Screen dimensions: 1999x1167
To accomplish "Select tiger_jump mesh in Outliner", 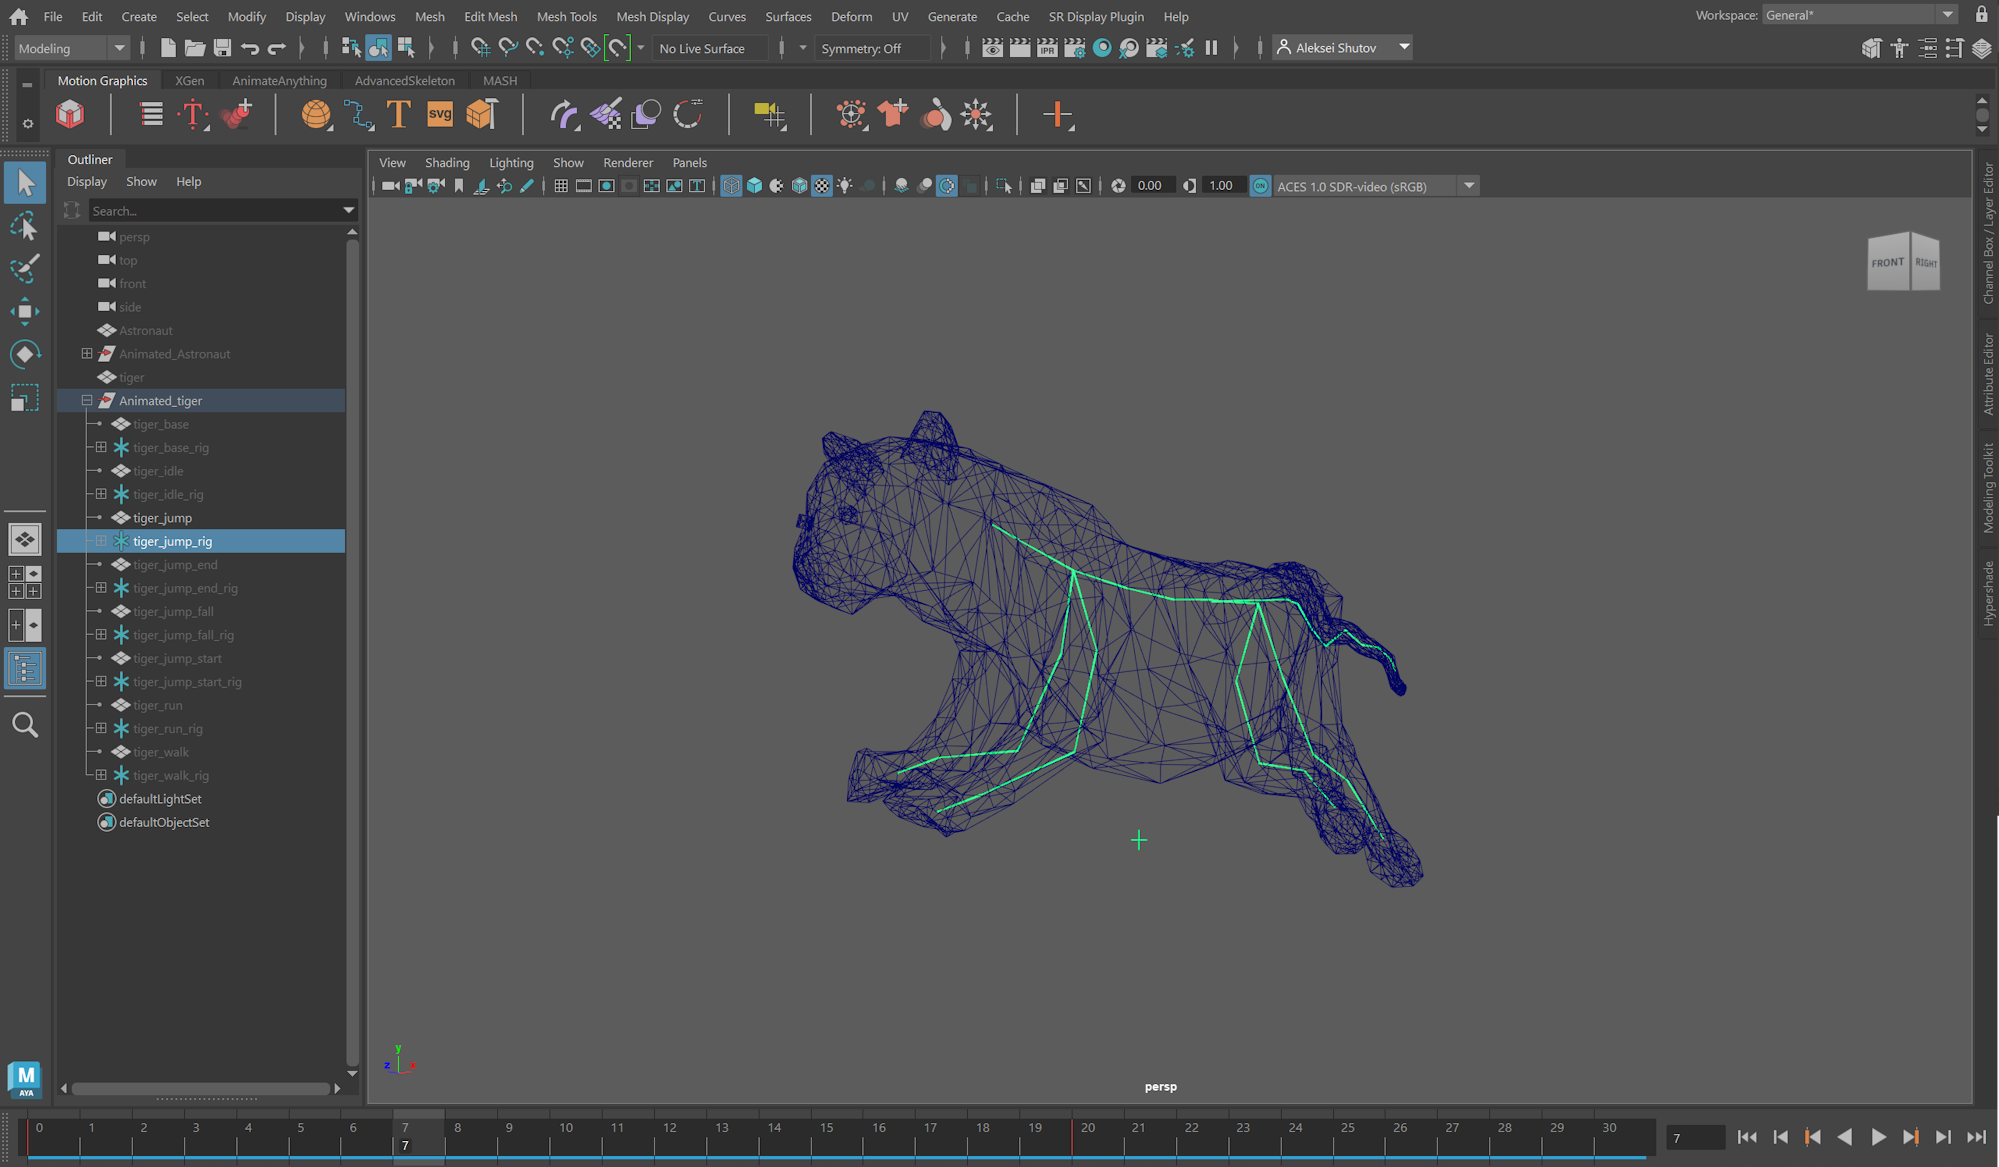I will pos(162,518).
